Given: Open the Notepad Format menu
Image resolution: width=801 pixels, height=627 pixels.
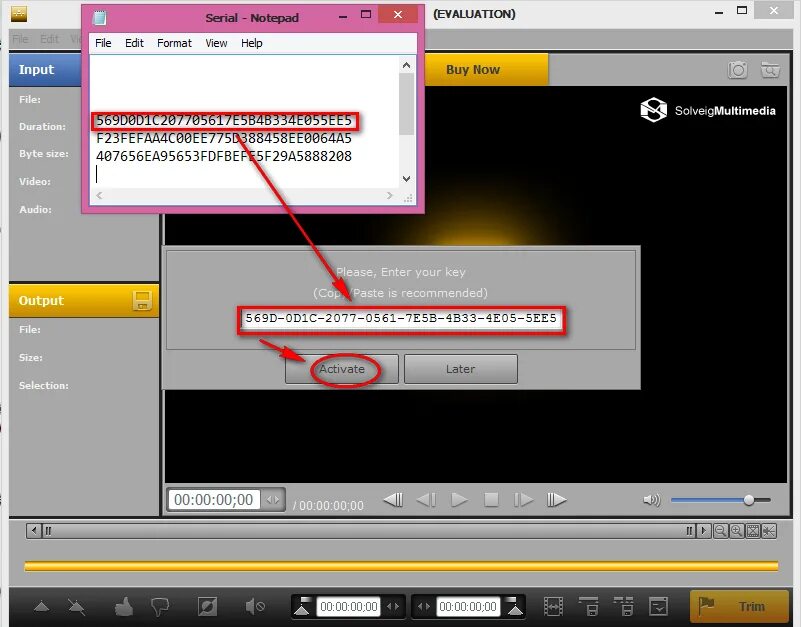Looking at the screenshot, I should [174, 43].
